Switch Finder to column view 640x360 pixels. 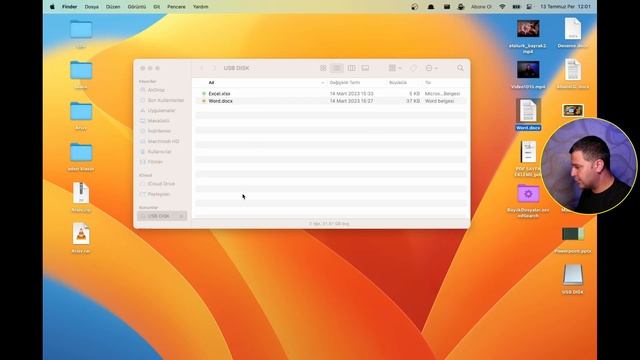point(351,68)
